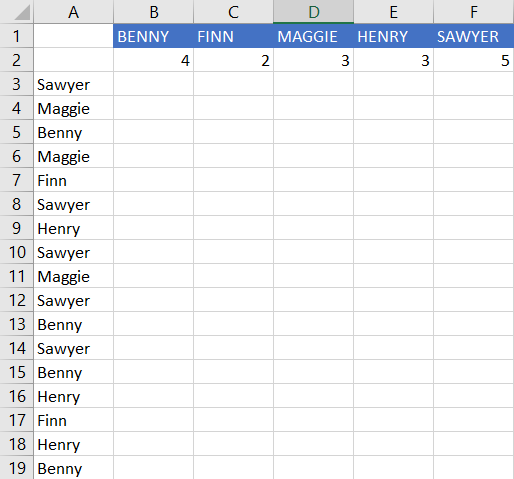
Task: Select cell C2 containing 2
Action: coord(233,60)
